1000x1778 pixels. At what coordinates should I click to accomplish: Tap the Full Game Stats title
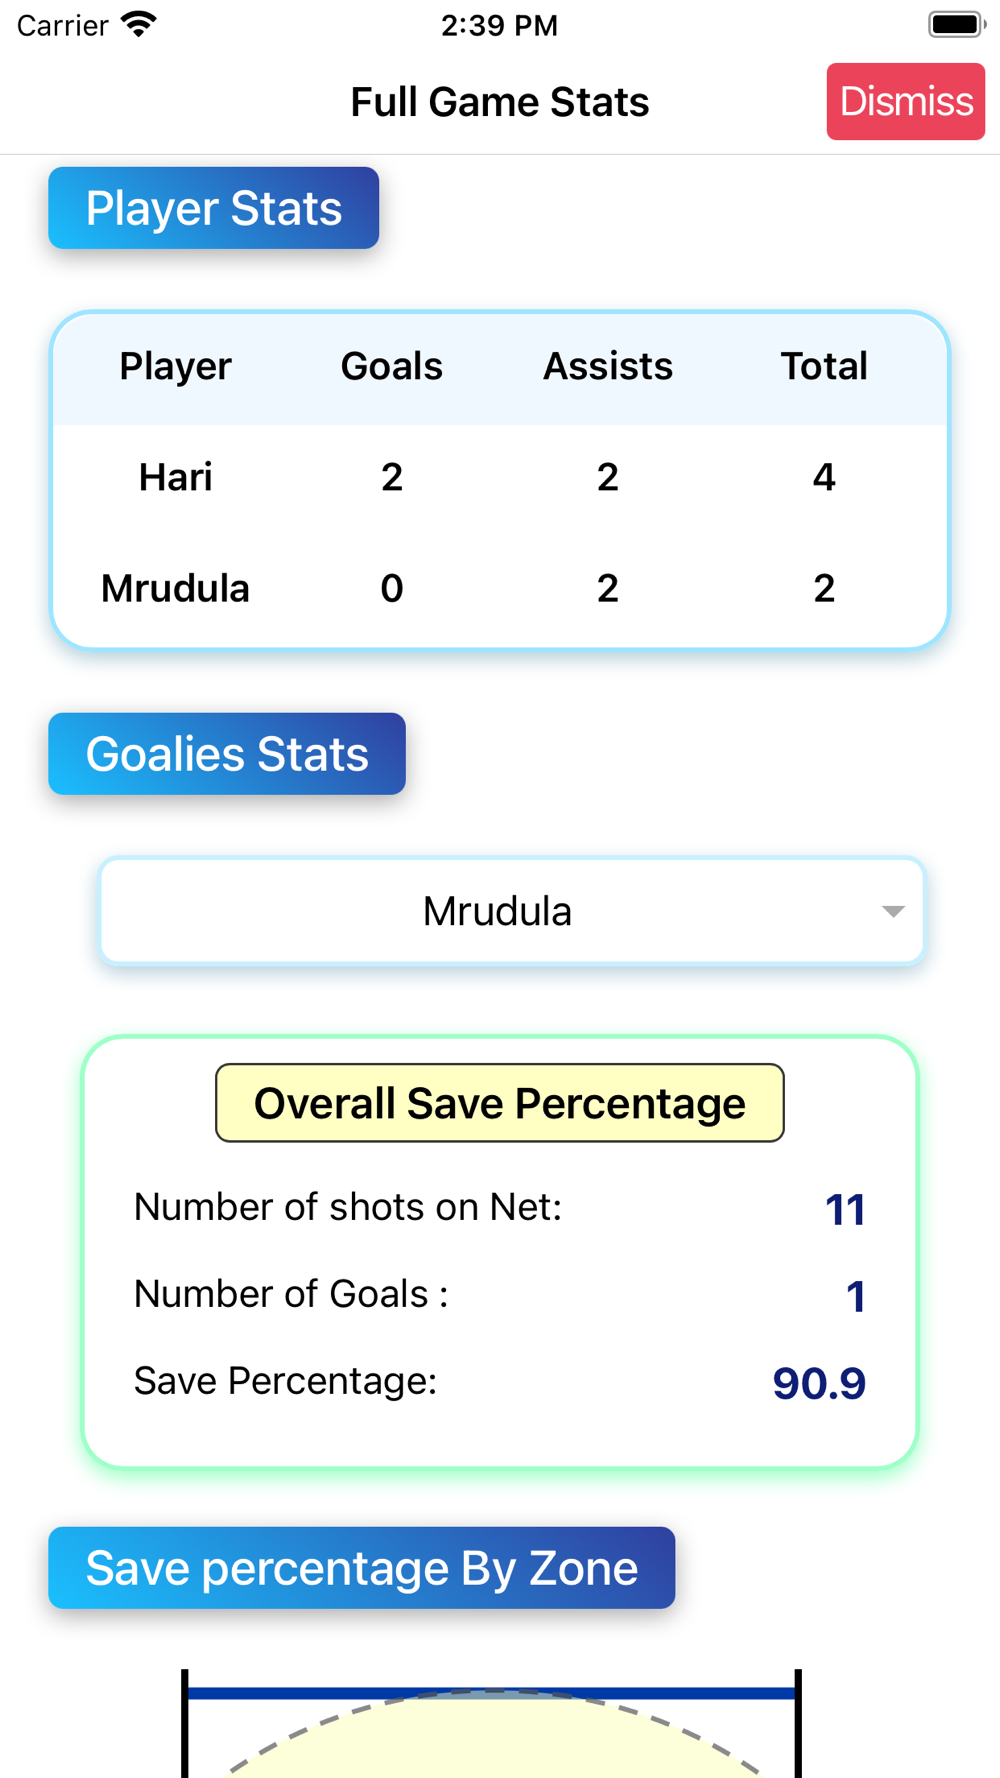point(500,102)
